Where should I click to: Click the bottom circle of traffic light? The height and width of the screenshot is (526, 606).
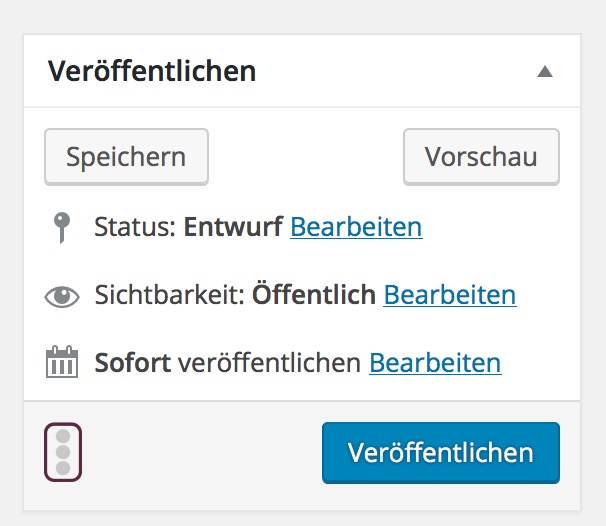pyautogui.click(x=63, y=468)
